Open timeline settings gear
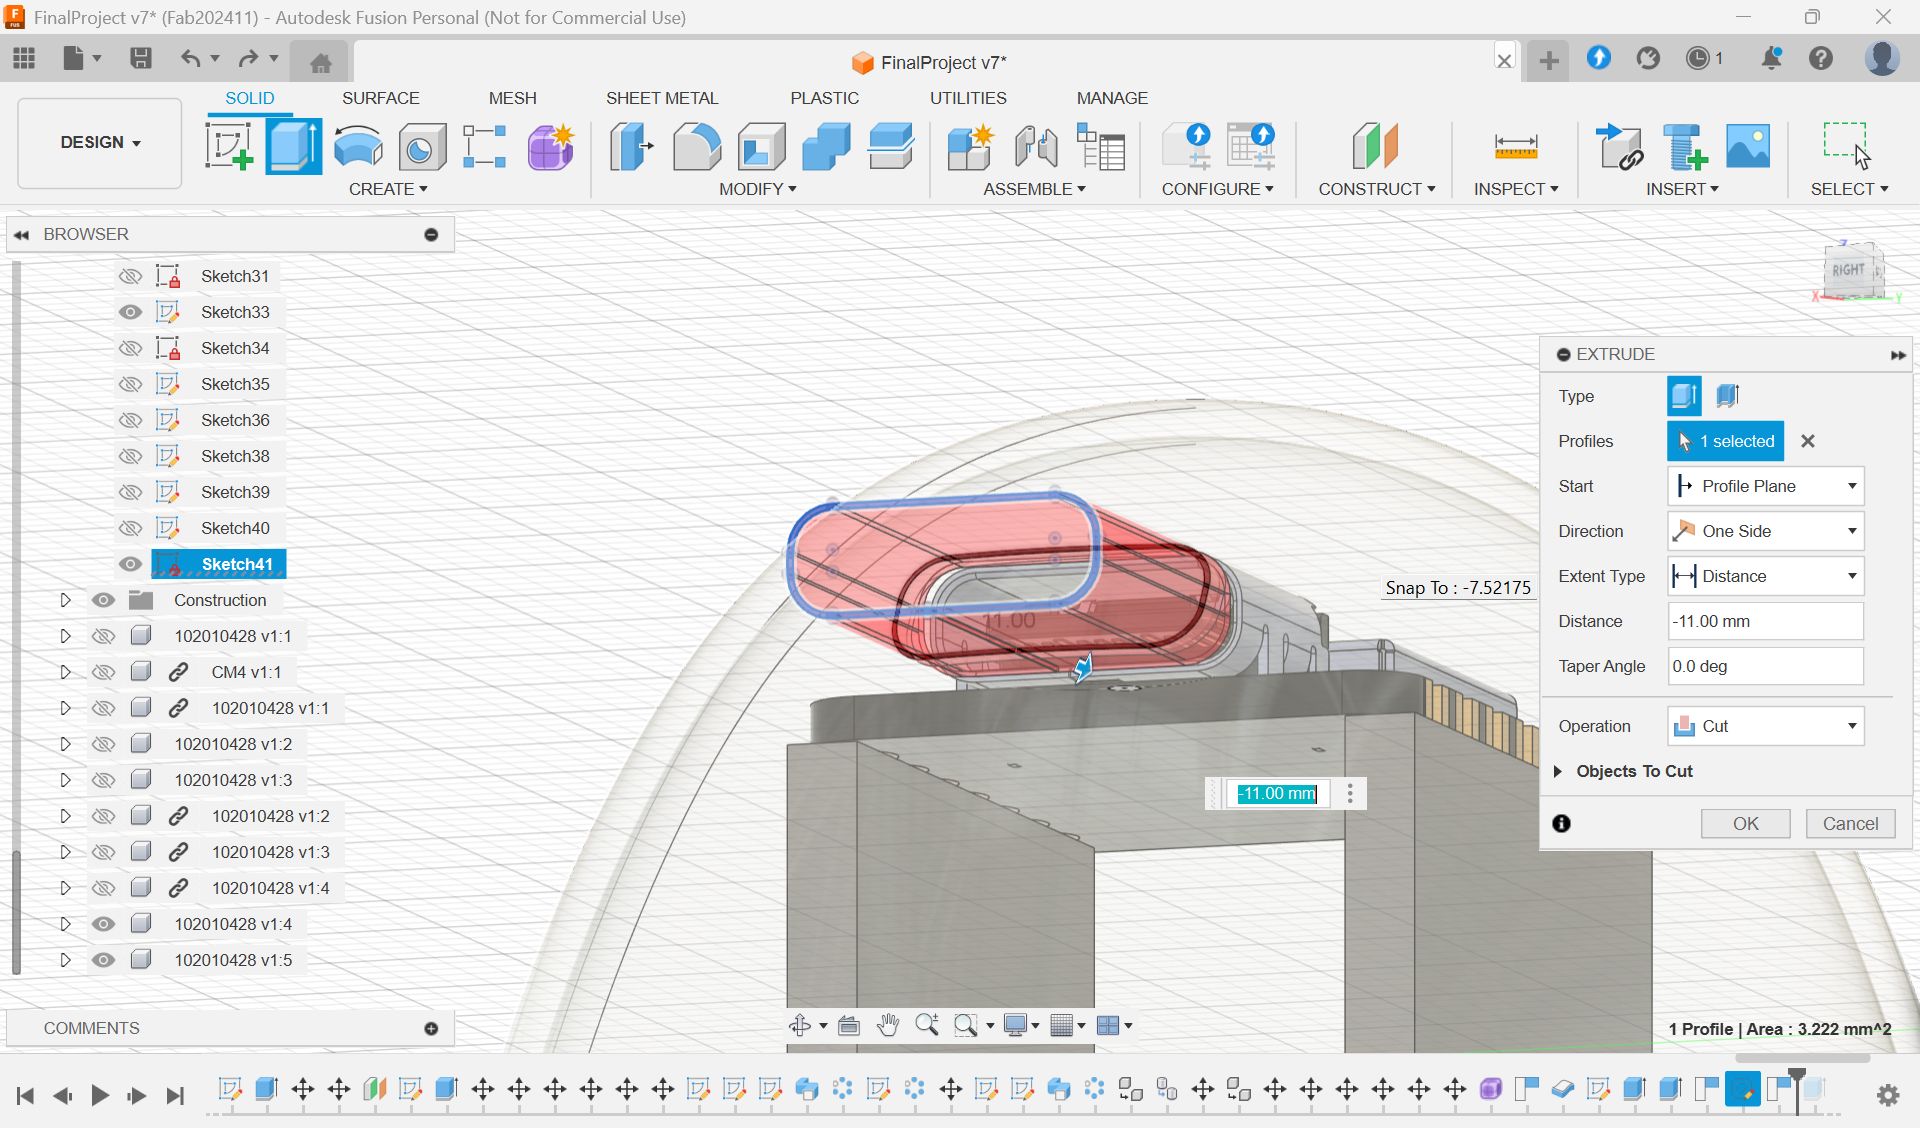The width and height of the screenshot is (1920, 1128). tap(1888, 1095)
